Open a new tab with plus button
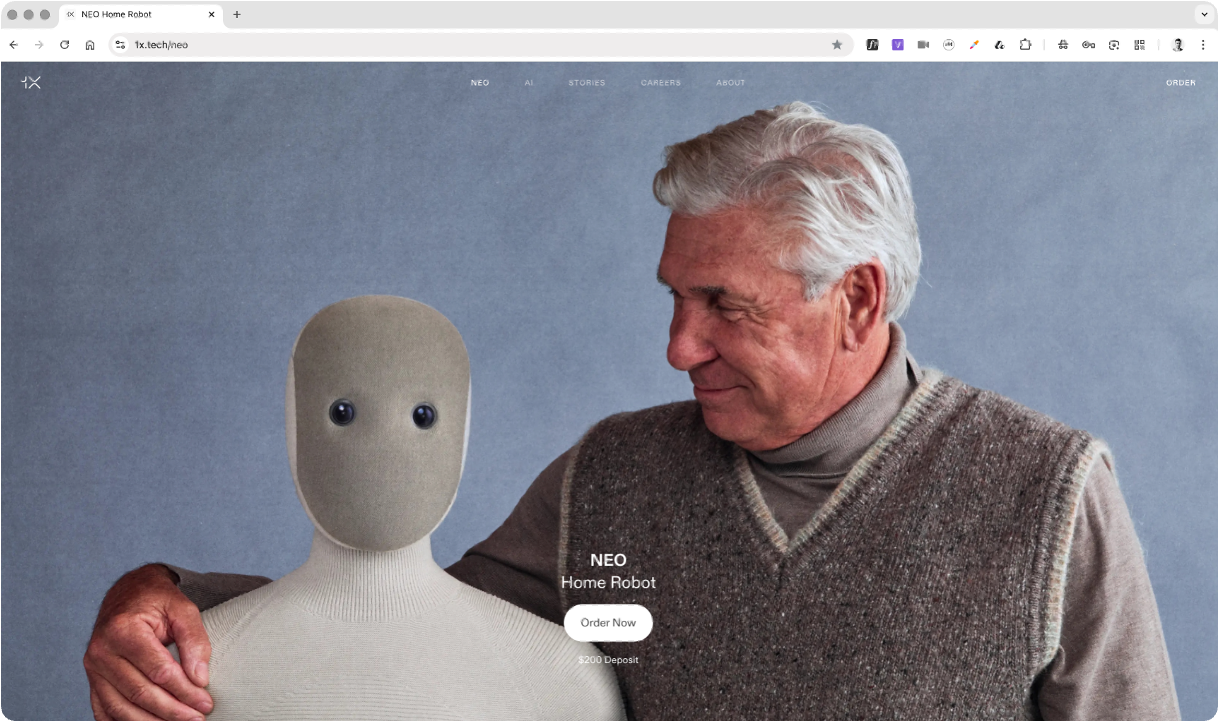 point(237,15)
